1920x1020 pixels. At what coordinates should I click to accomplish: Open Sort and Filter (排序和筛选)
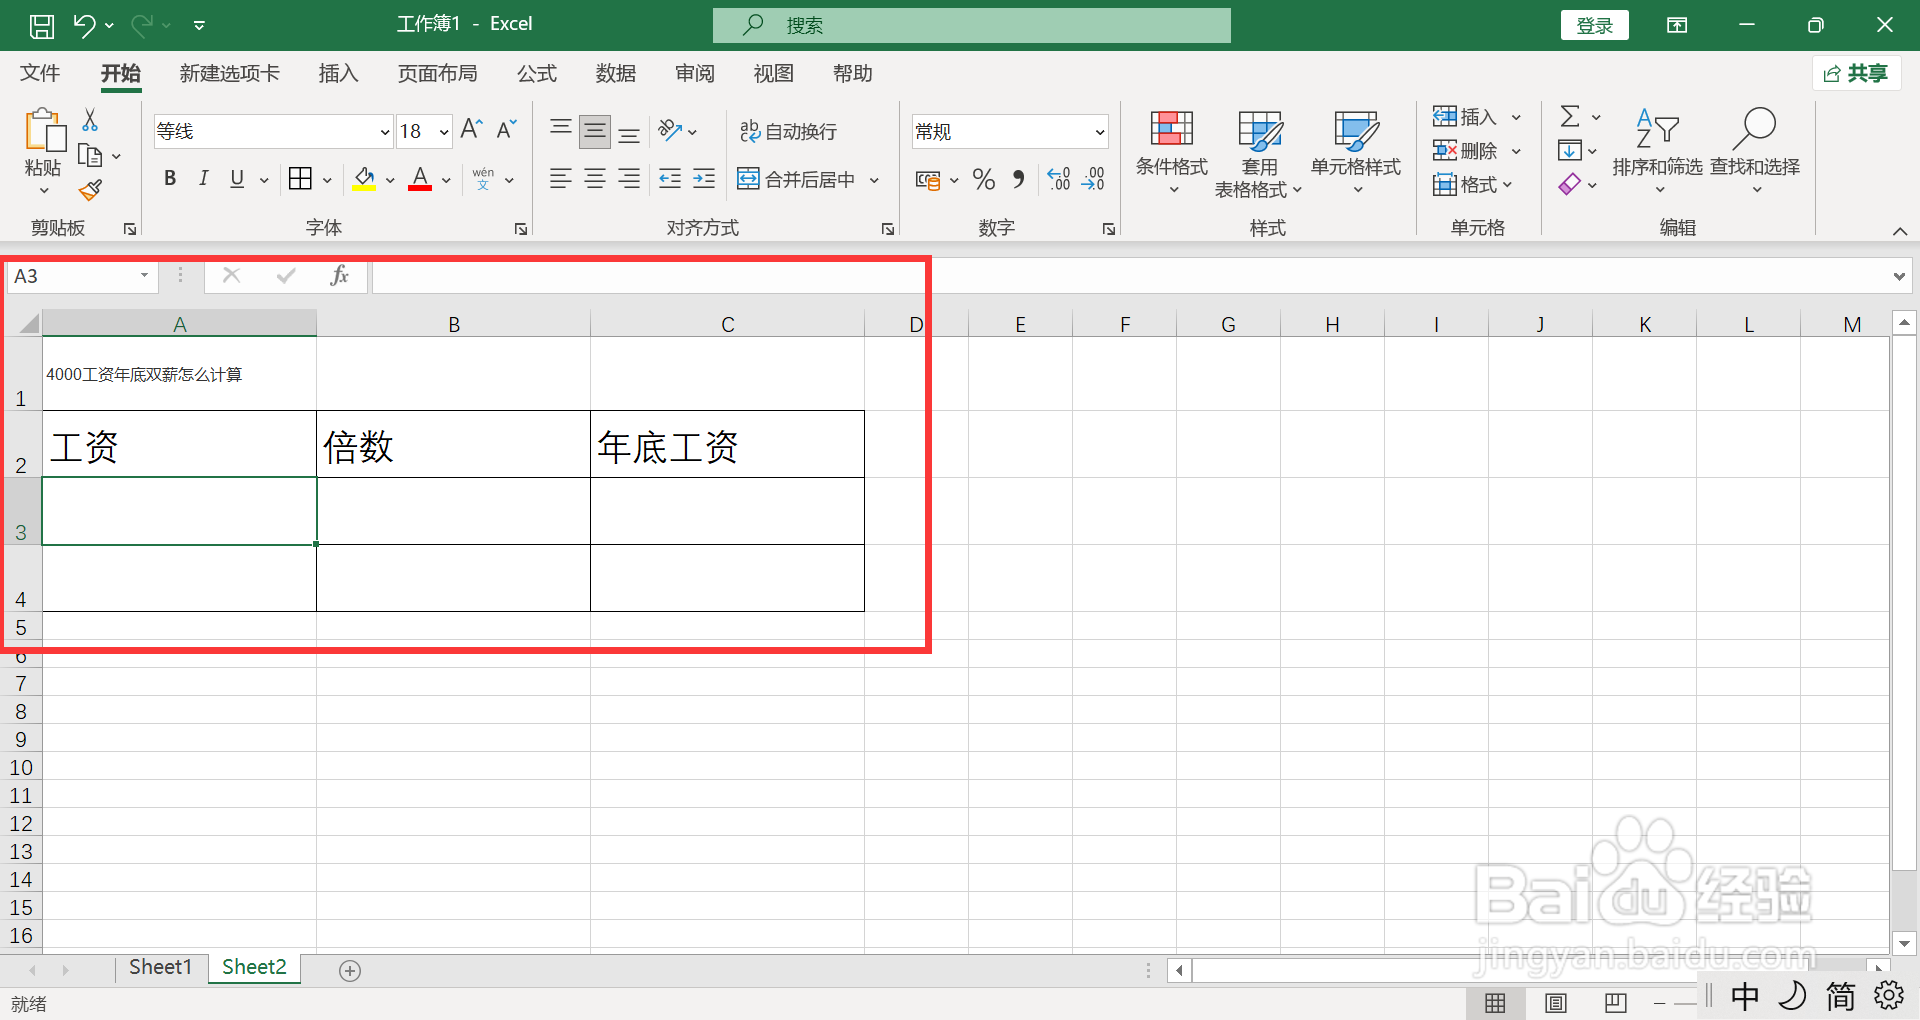tap(1657, 152)
